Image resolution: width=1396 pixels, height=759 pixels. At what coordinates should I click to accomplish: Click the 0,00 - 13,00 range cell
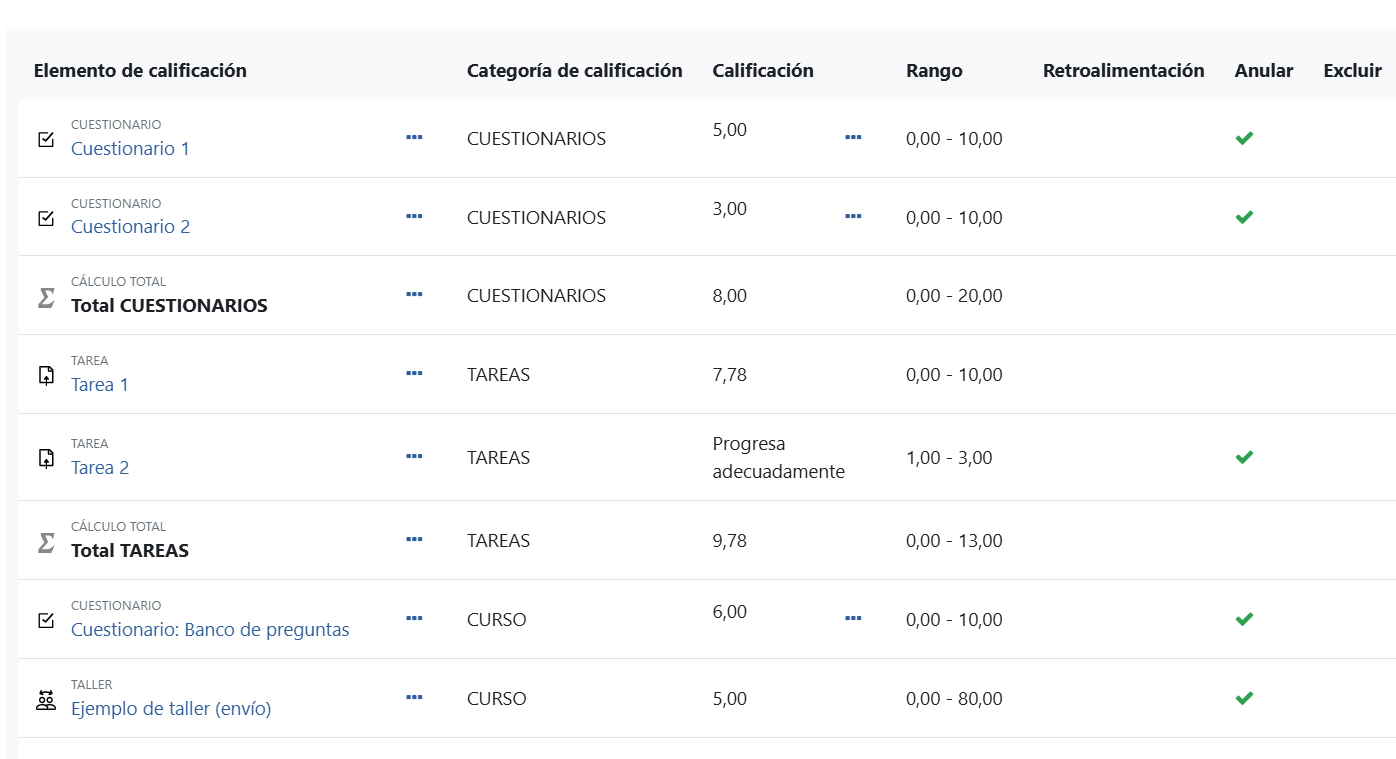pos(954,541)
